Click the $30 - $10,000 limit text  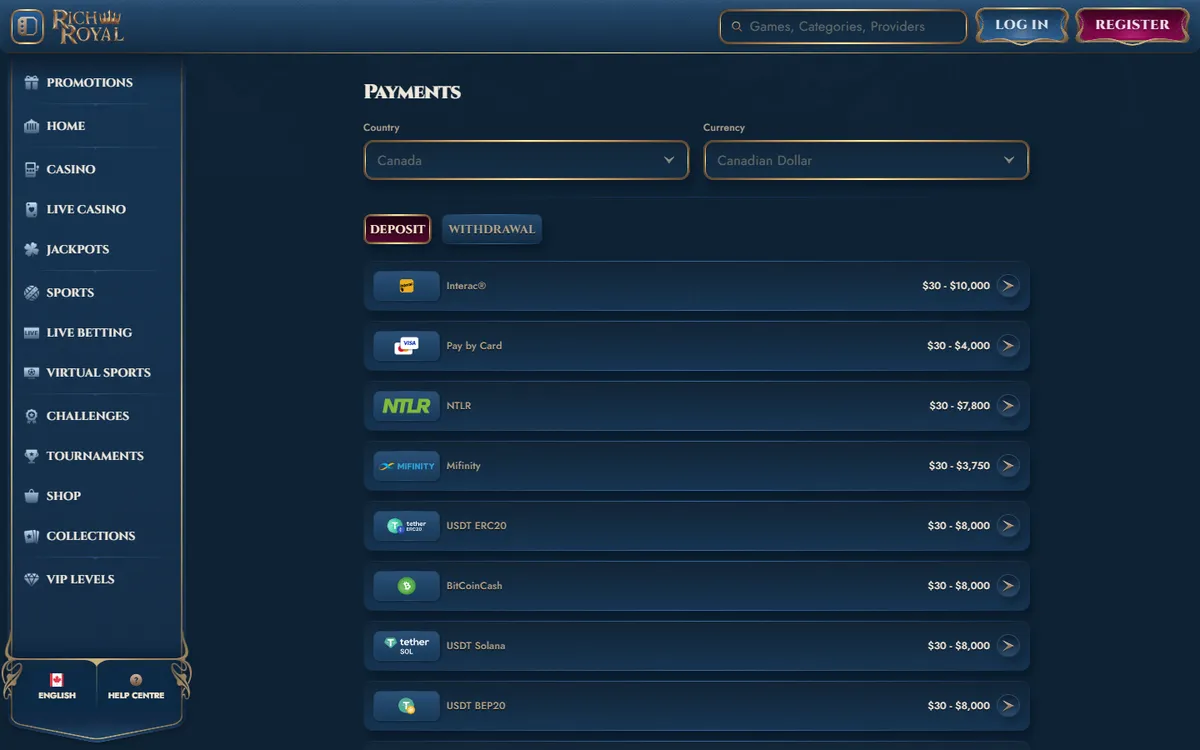point(956,286)
